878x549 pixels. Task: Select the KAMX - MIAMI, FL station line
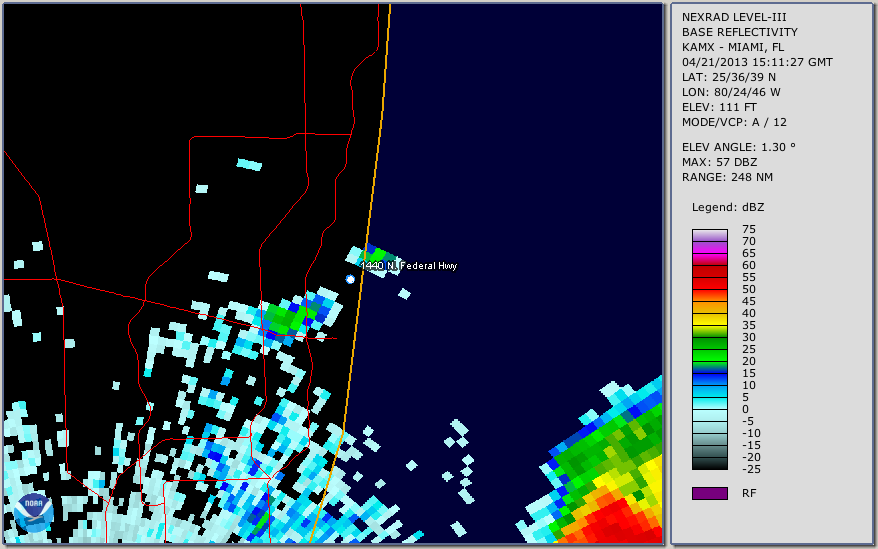click(732, 47)
